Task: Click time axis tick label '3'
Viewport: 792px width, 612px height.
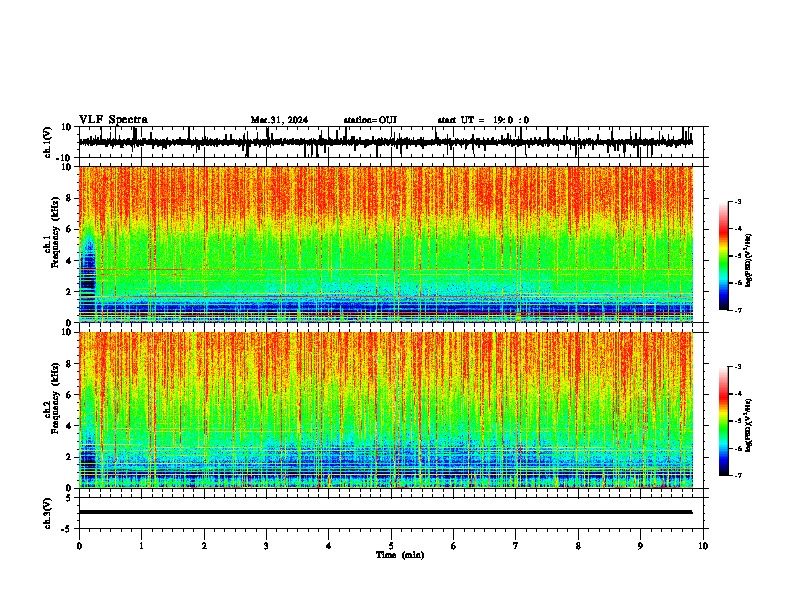Action: pyautogui.click(x=266, y=546)
